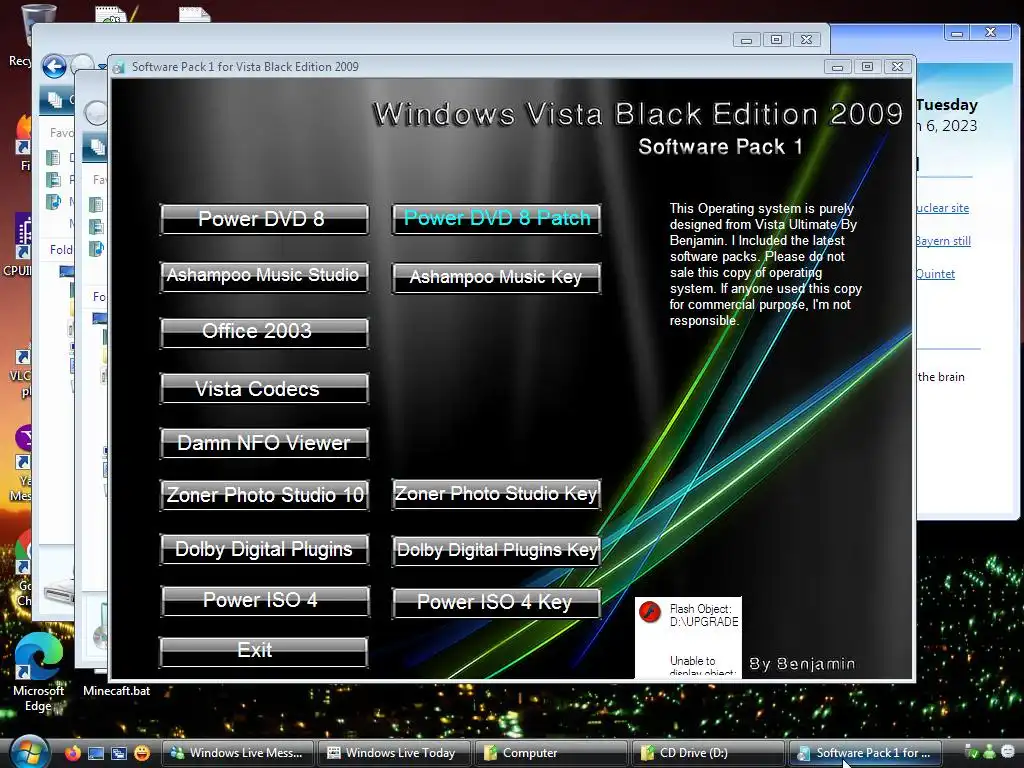Exit the Software Pack launcher
The height and width of the screenshot is (768, 1024).
pyautogui.click(x=264, y=652)
